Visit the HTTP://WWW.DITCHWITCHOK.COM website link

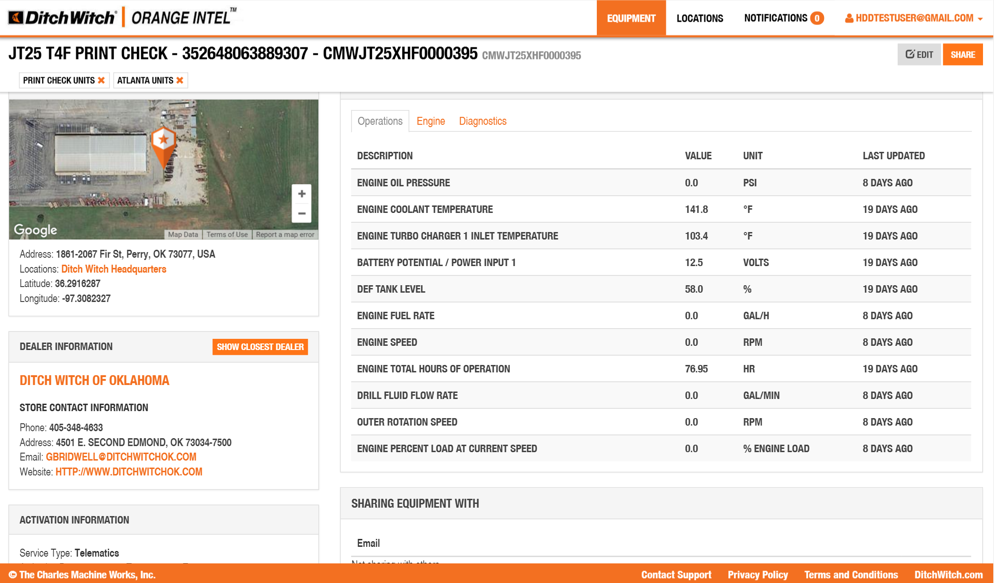[x=129, y=471]
